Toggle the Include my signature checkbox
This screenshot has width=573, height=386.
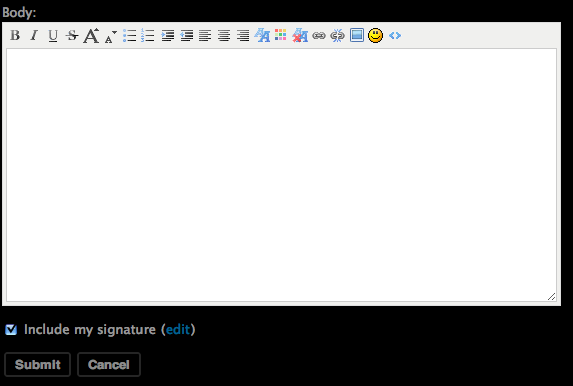(11, 330)
